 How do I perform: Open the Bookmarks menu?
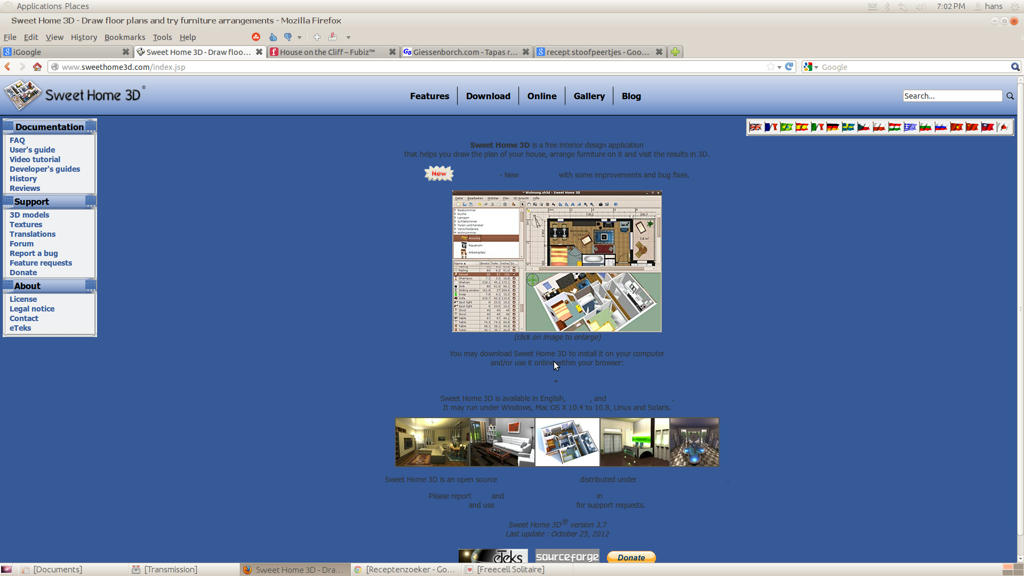tap(125, 37)
